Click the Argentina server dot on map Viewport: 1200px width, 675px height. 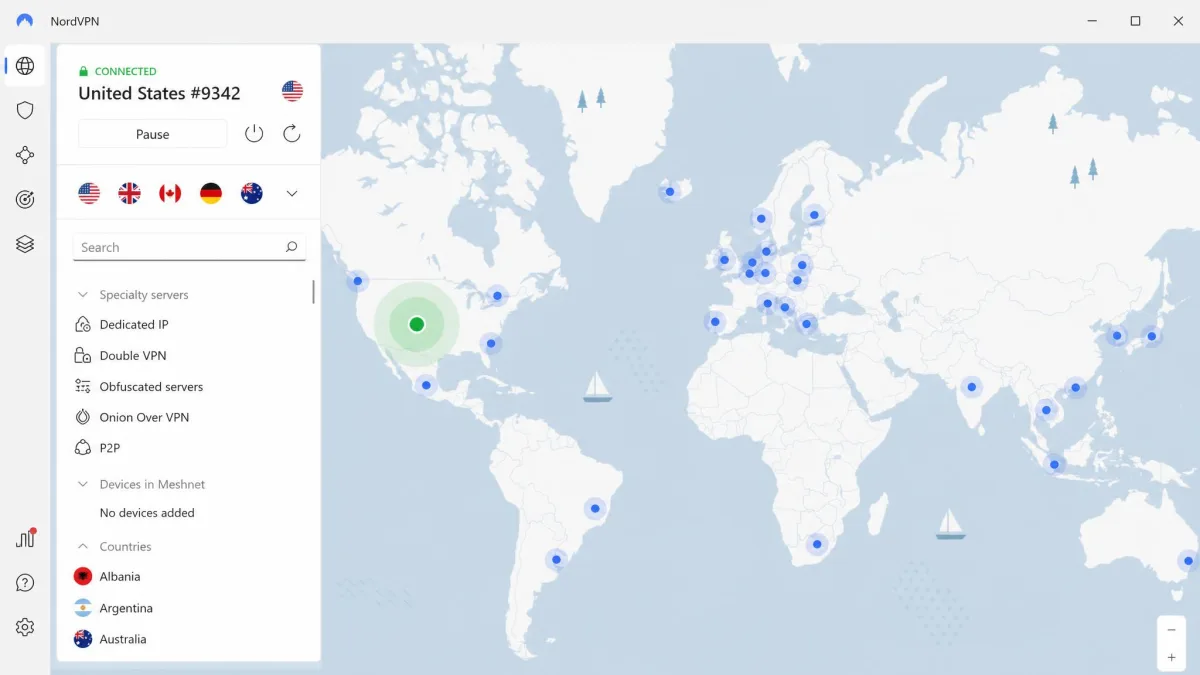[556, 559]
